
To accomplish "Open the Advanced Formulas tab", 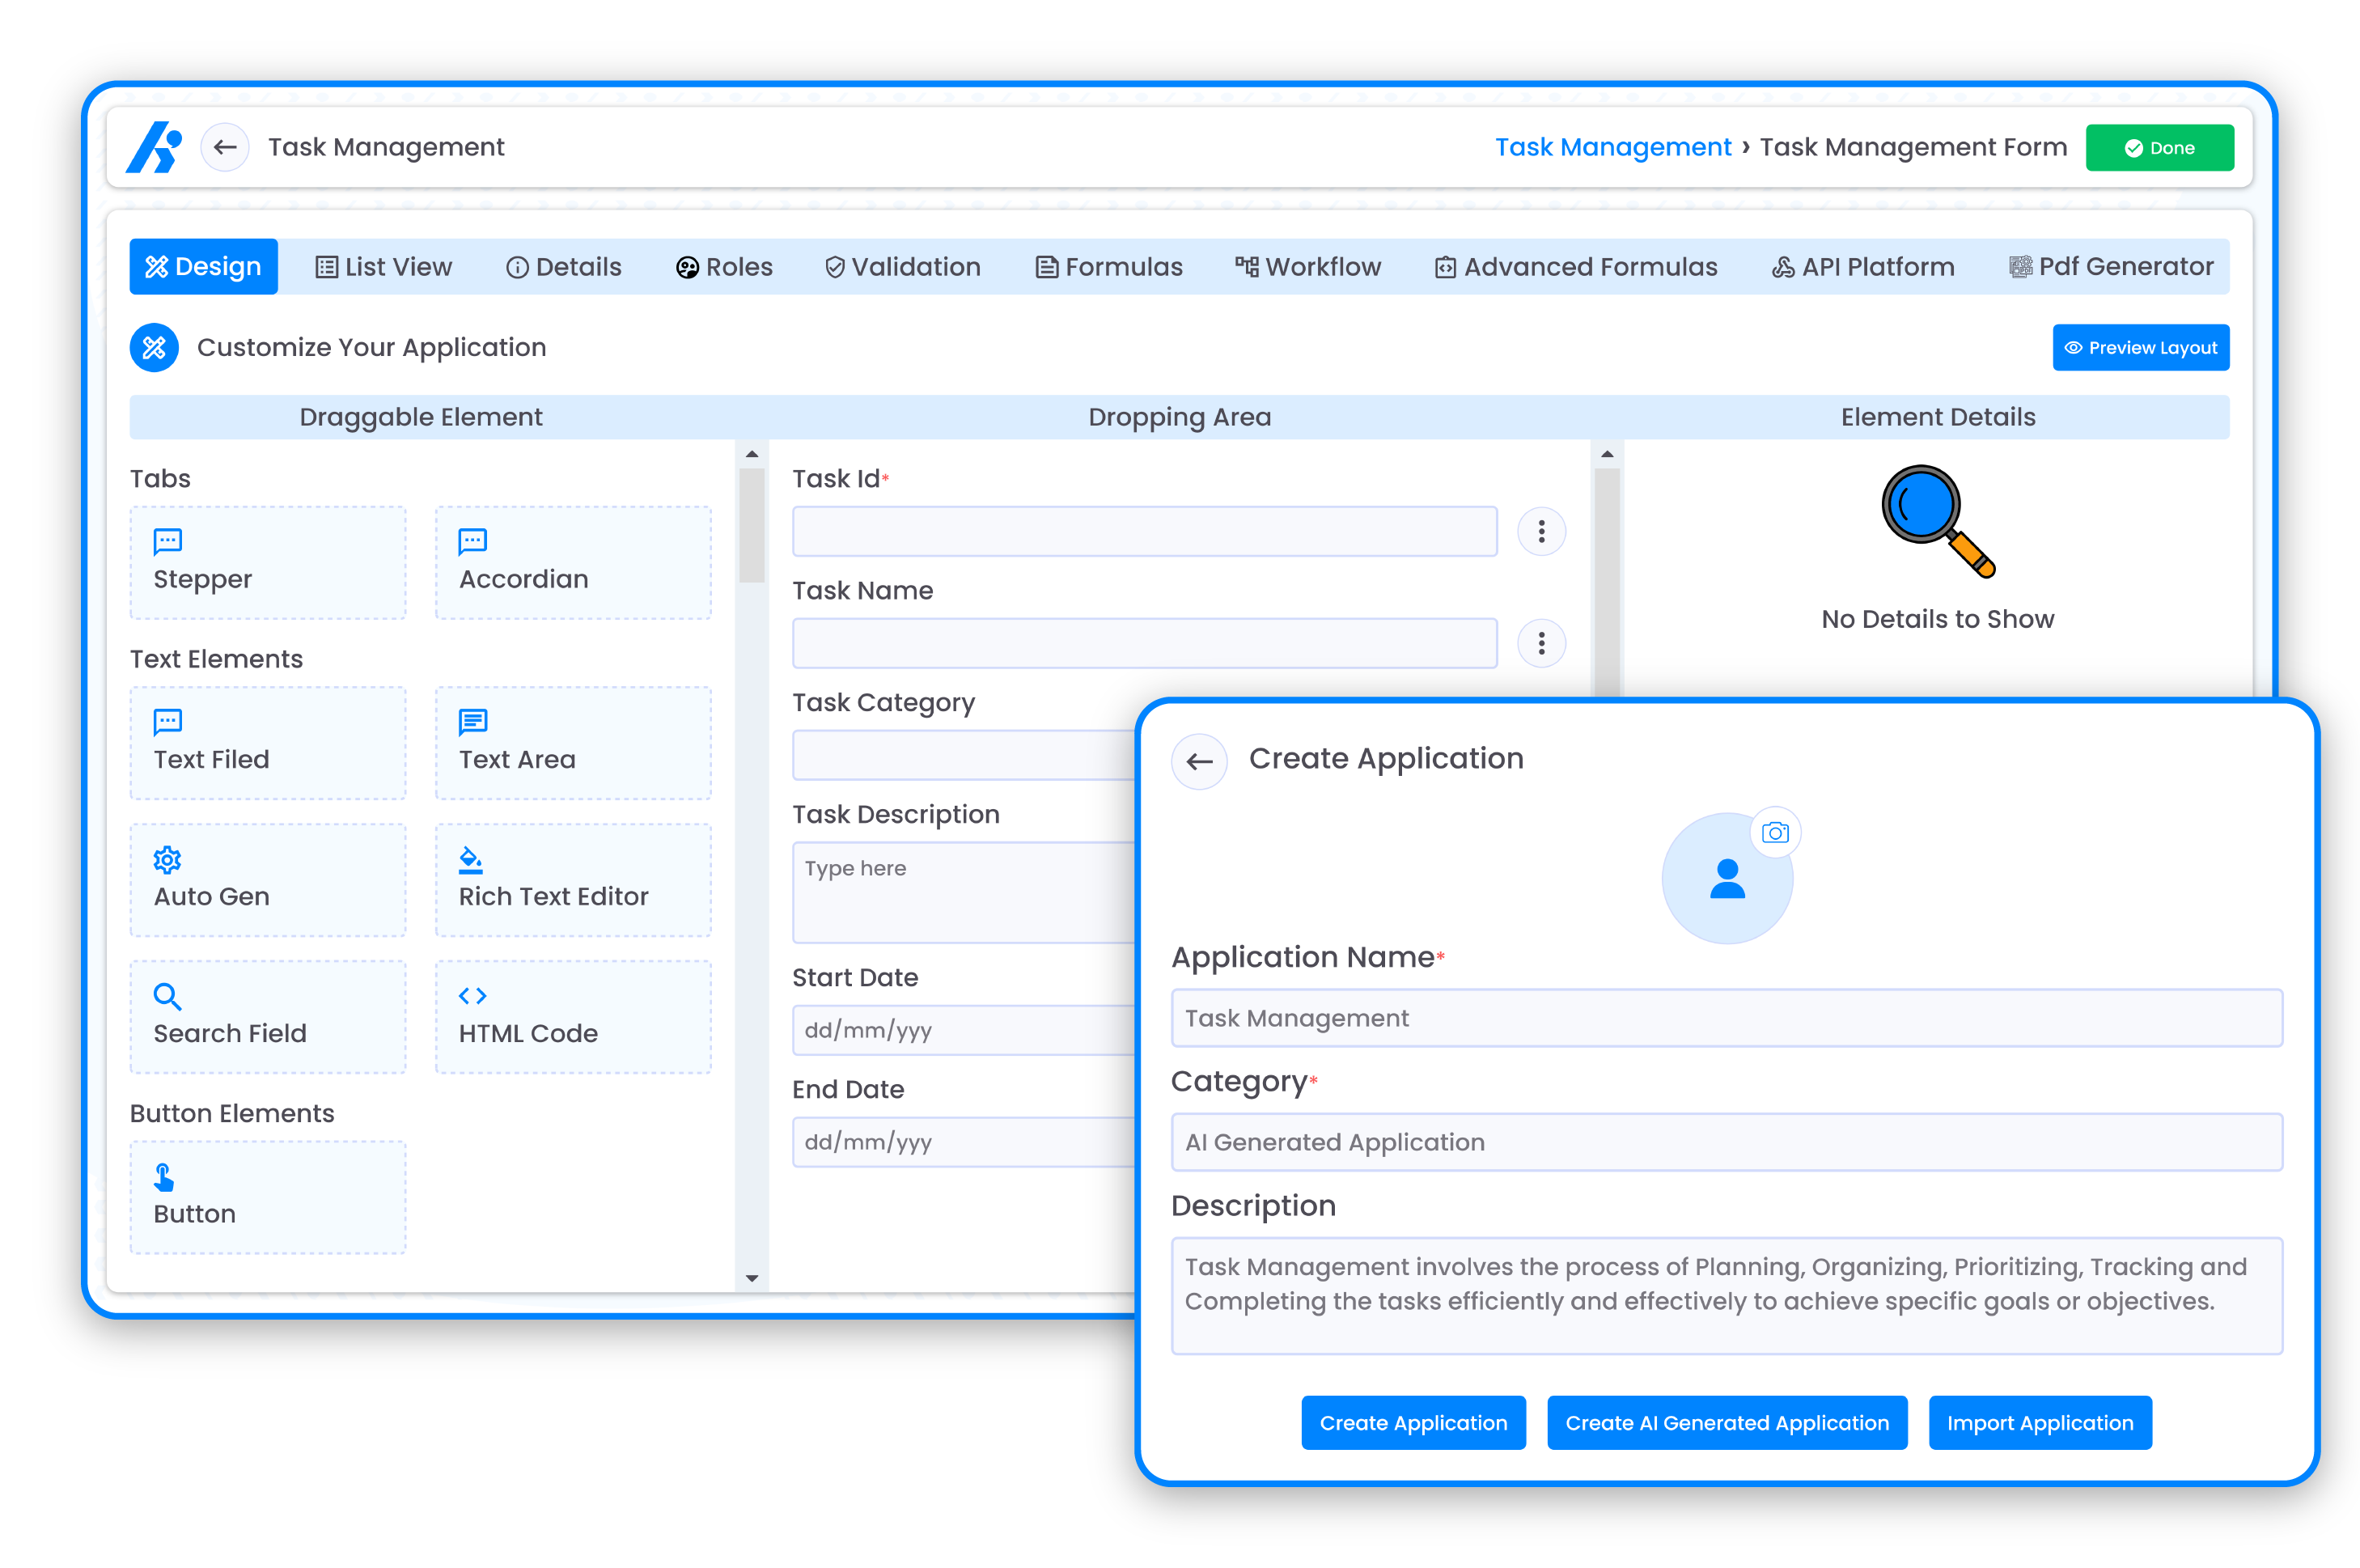I will 1576,267.
